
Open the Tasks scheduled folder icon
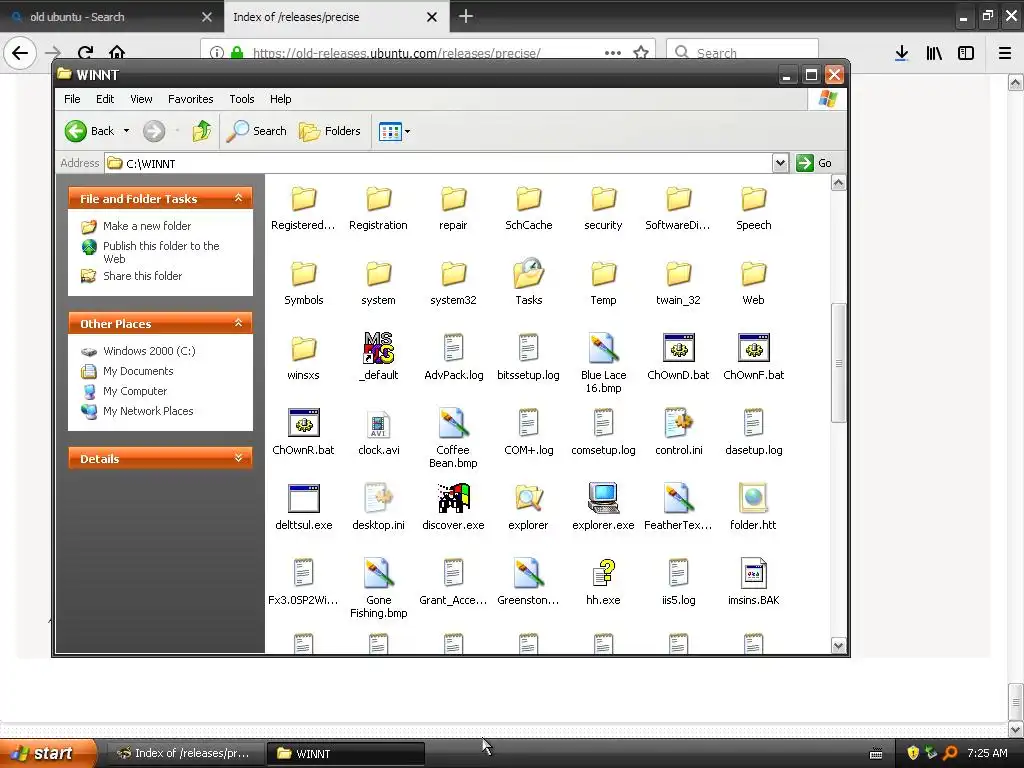[528, 283]
